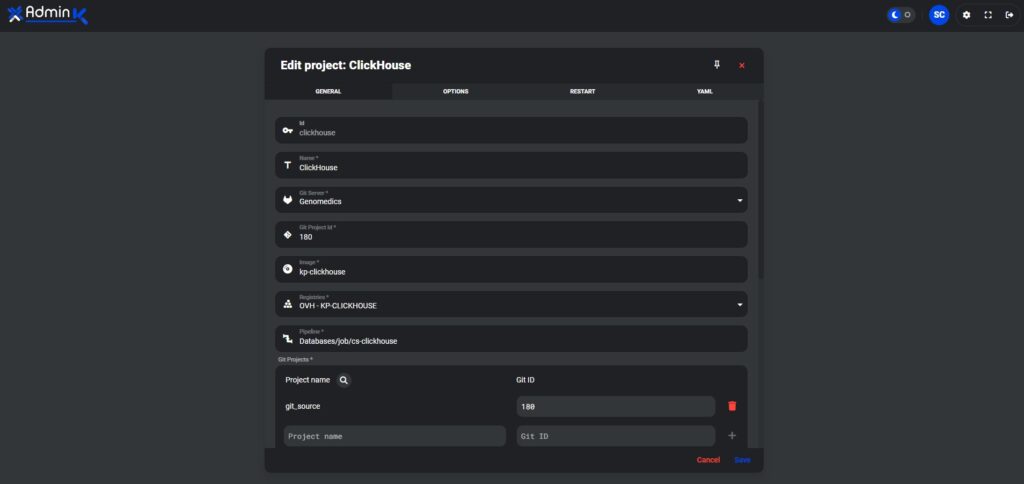Click the registries stack icon
Screen dimensions: 1024x484
click(287, 304)
